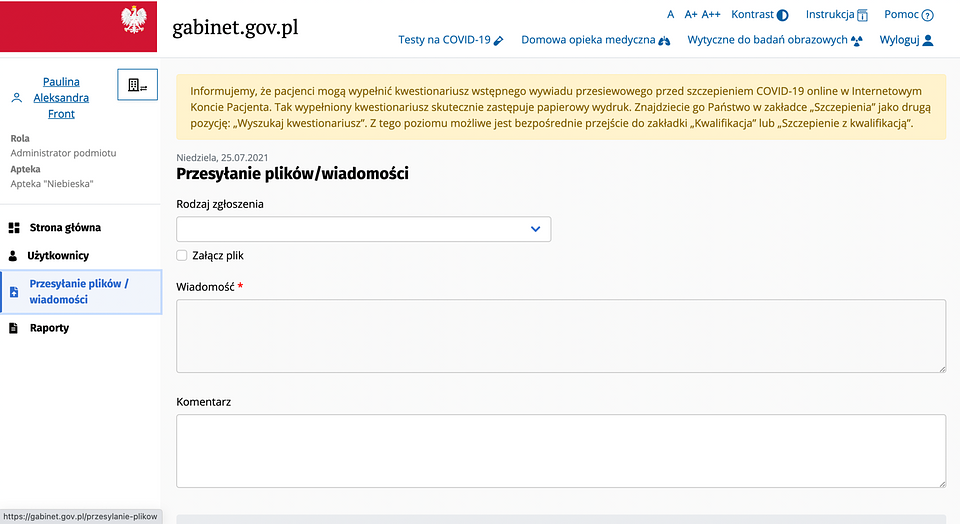The height and width of the screenshot is (524, 960).
Task: Click into the Wiadomość text area
Action: coord(561,336)
